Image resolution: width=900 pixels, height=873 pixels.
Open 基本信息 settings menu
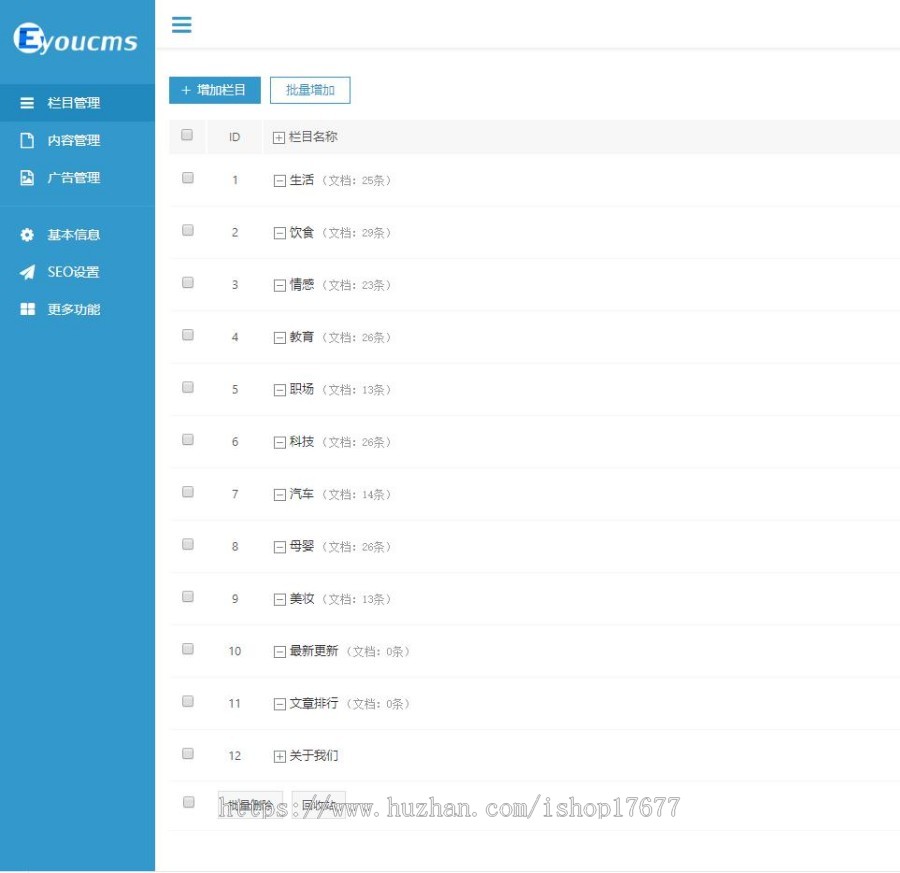[77, 235]
